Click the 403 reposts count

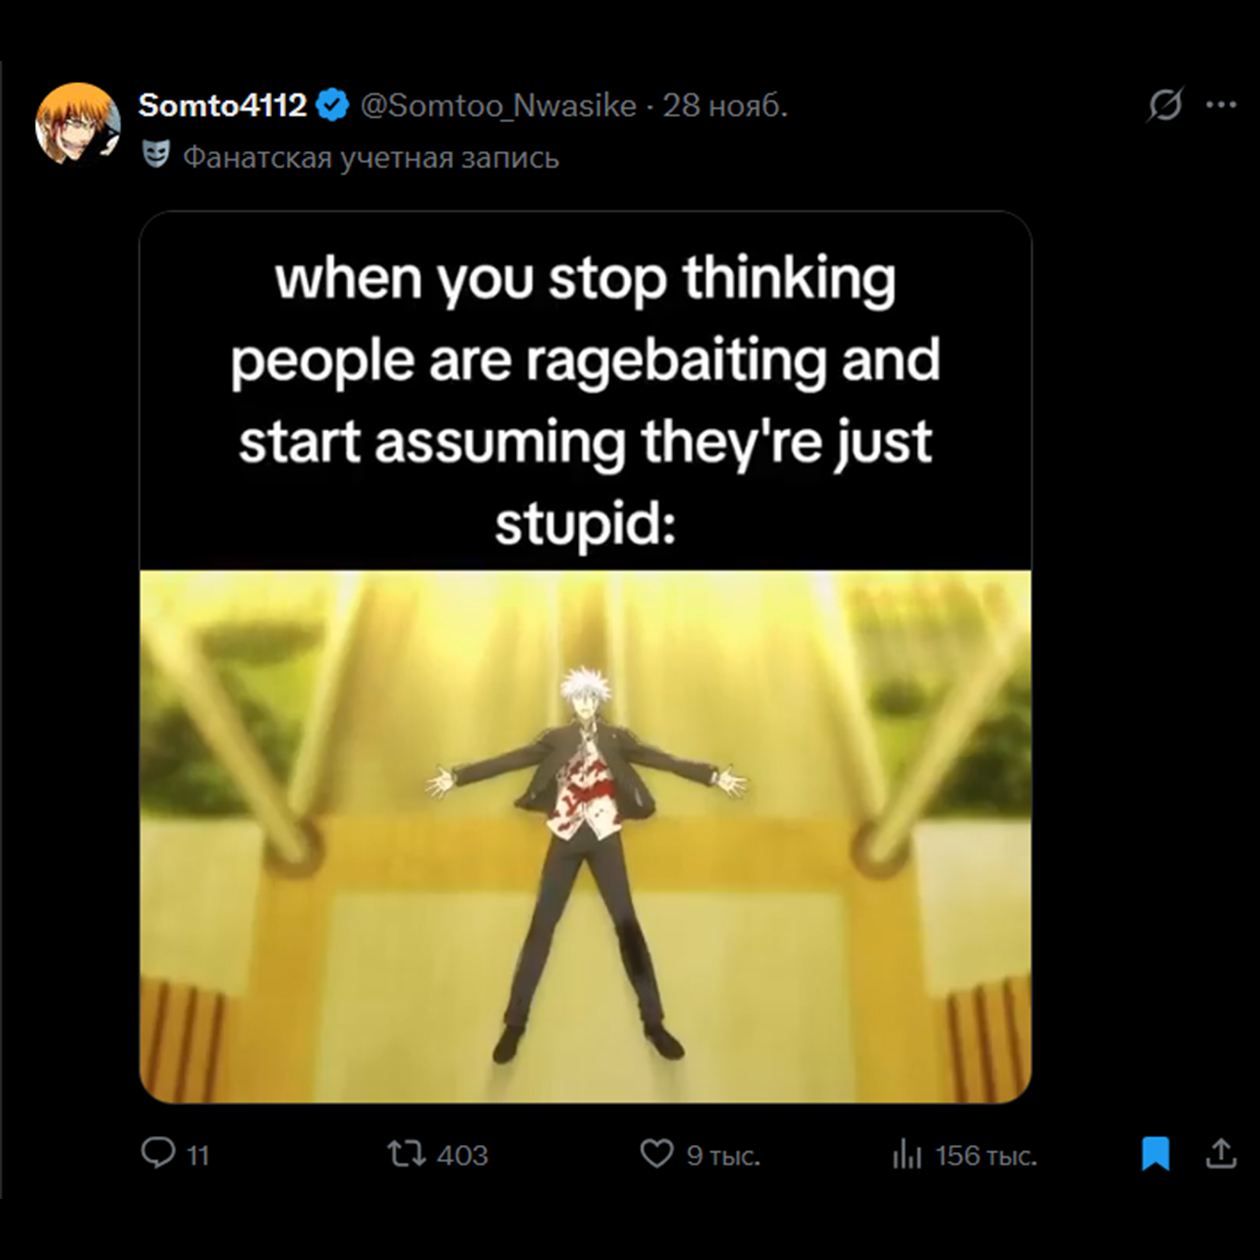[462, 1156]
